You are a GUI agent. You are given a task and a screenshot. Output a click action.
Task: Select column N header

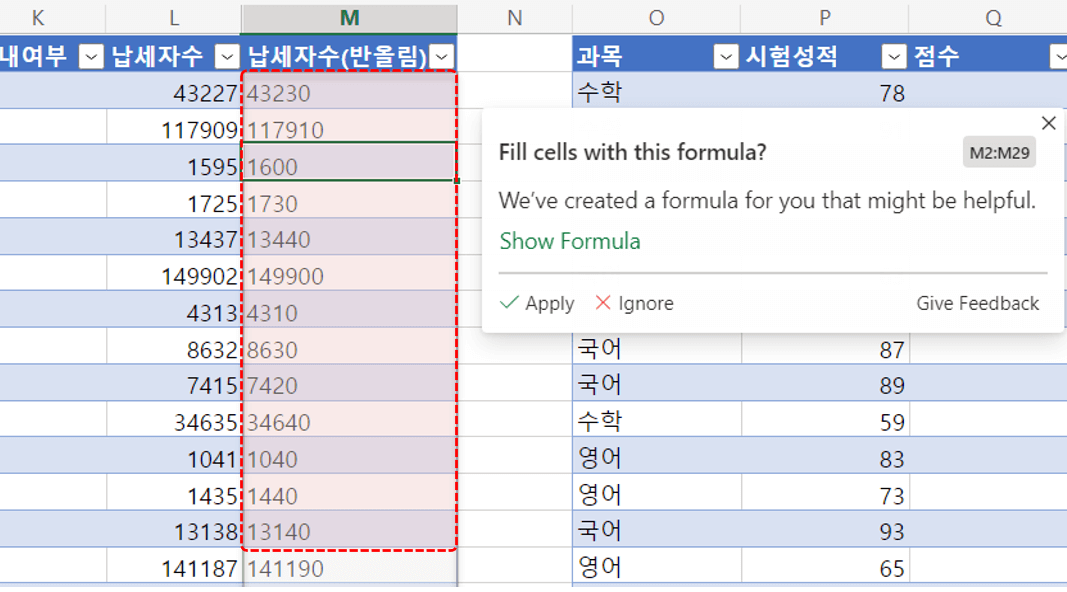click(x=514, y=18)
